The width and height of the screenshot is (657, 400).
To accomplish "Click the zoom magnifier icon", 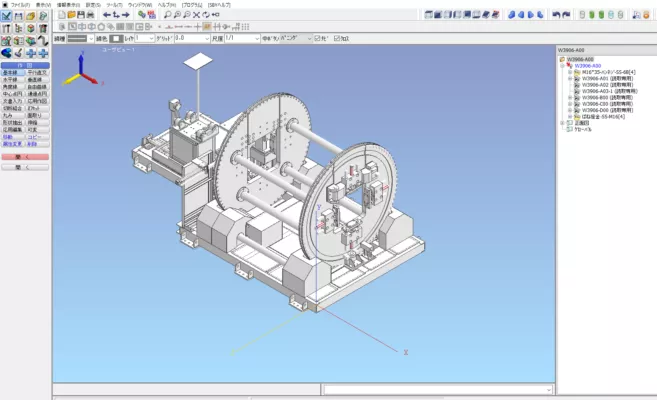I will pyautogui.click(x=168, y=16).
